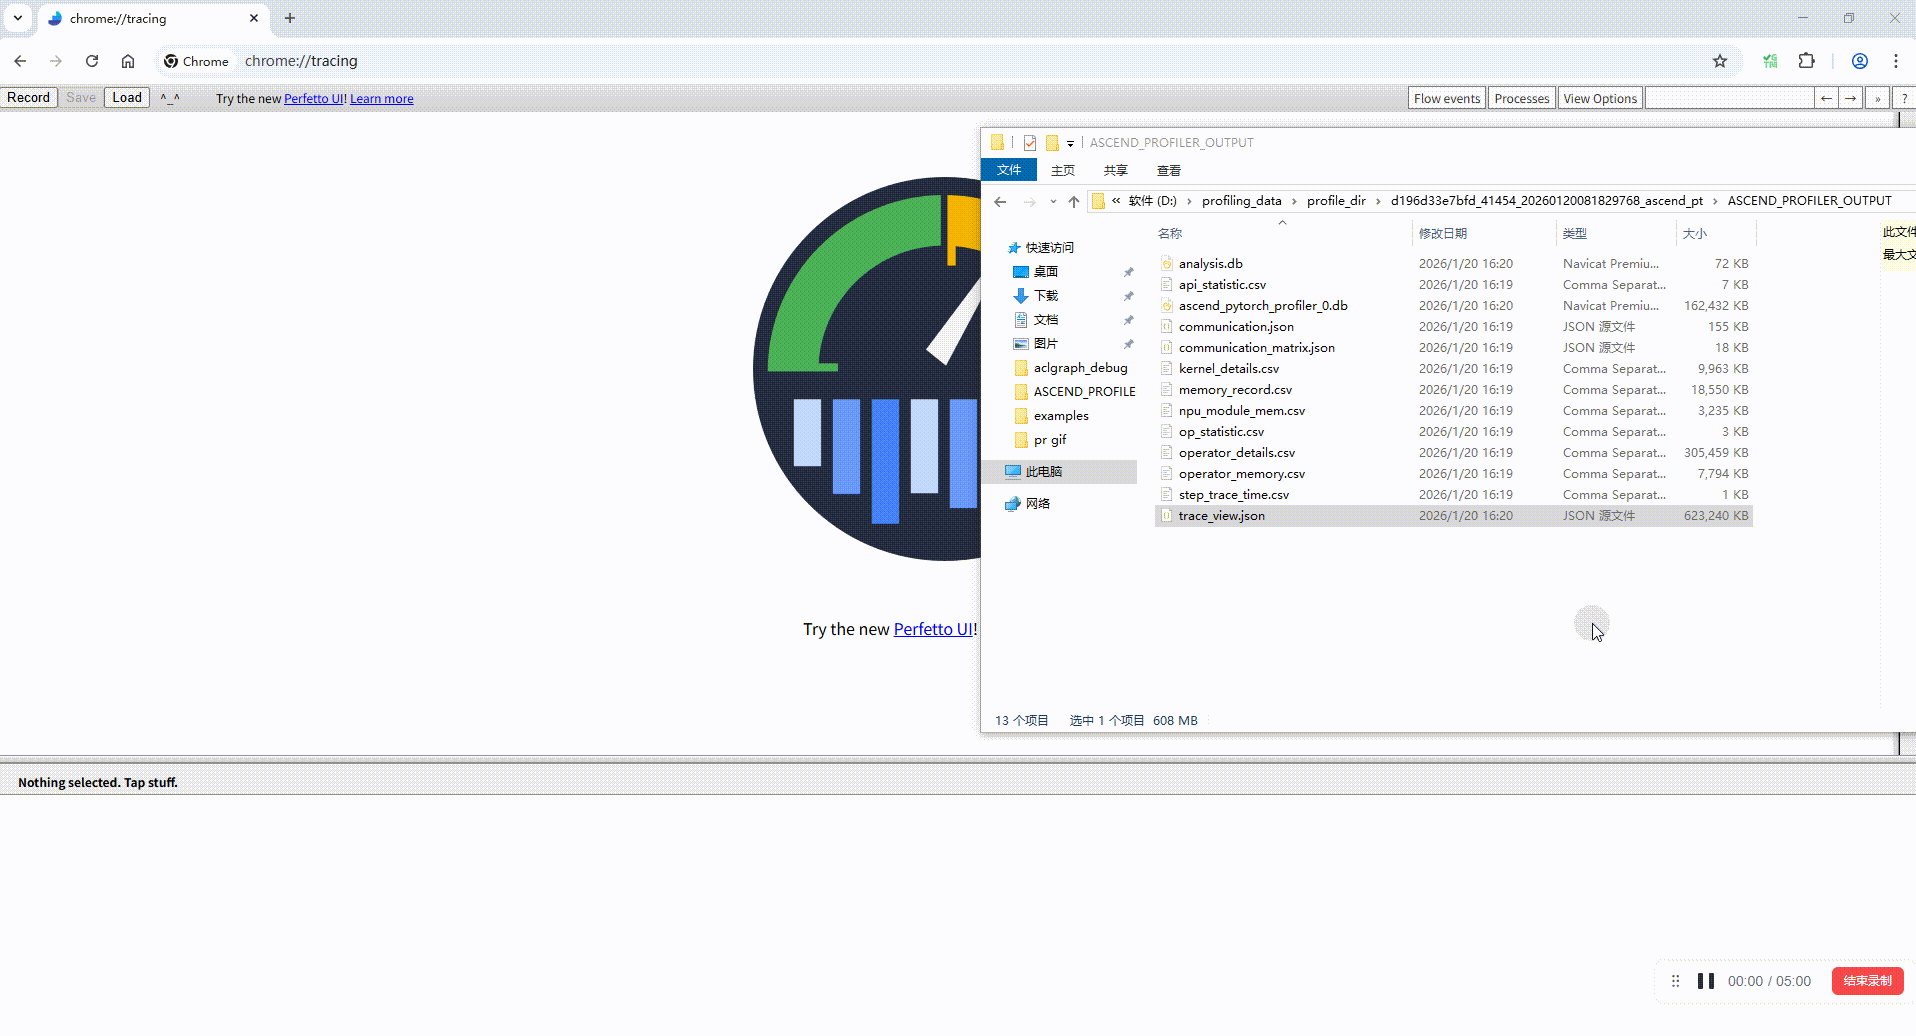Pause the screen recording
The height and width of the screenshot is (1036, 1916).
(1706, 981)
